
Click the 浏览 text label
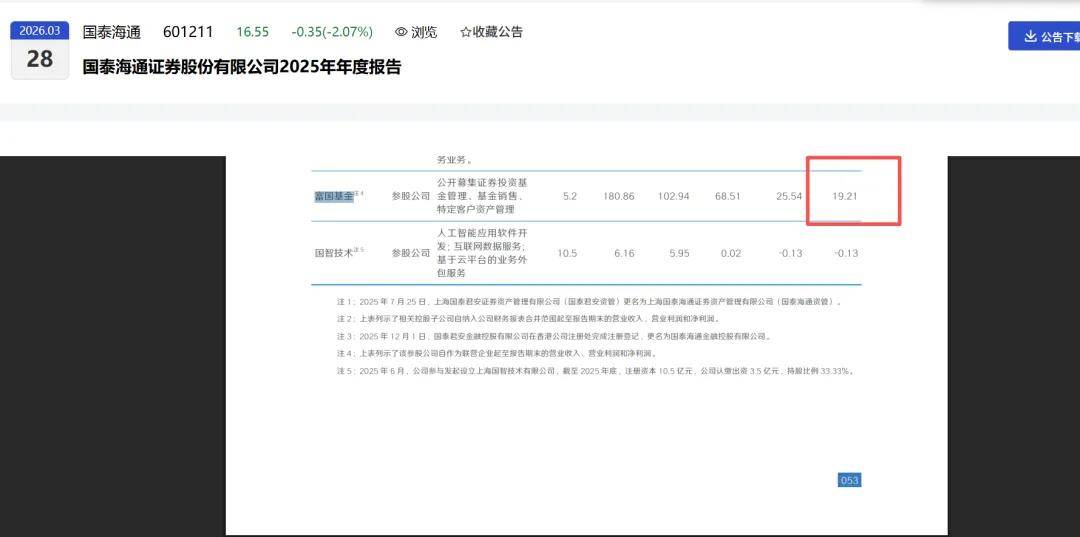(x=424, y=32)
